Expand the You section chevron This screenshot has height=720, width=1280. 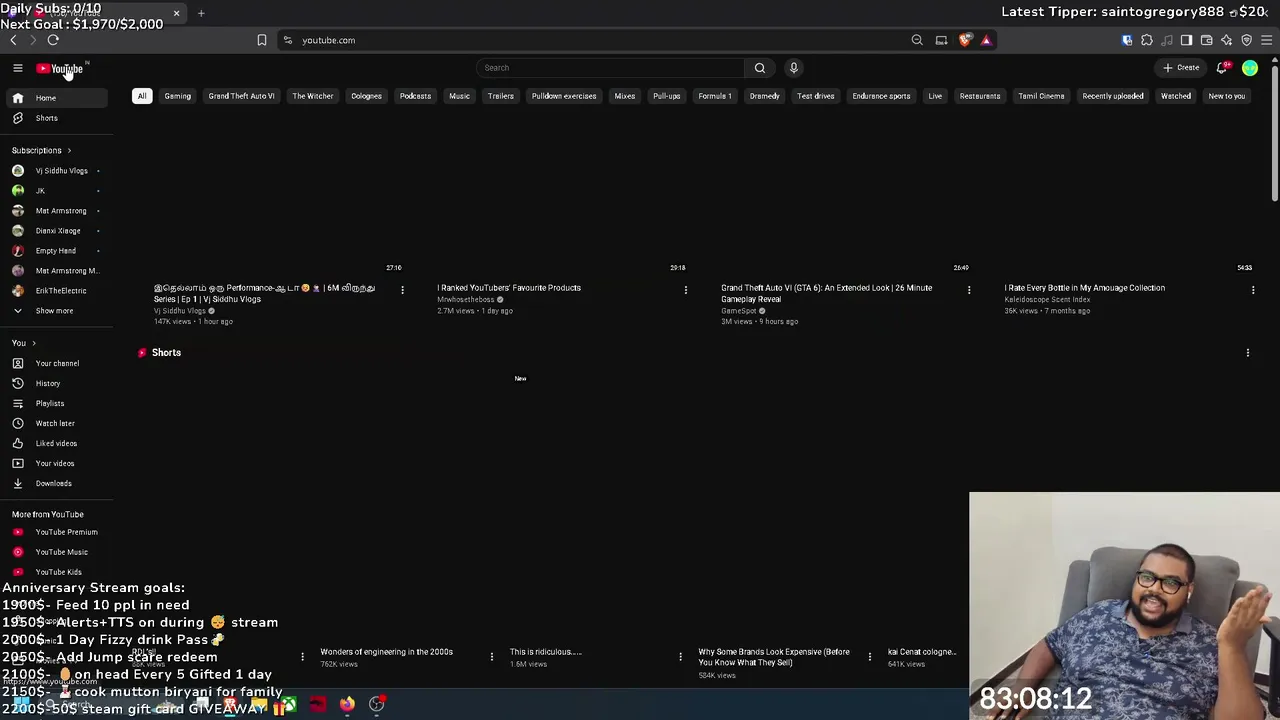pyautogui.click(x=33, y=343)
